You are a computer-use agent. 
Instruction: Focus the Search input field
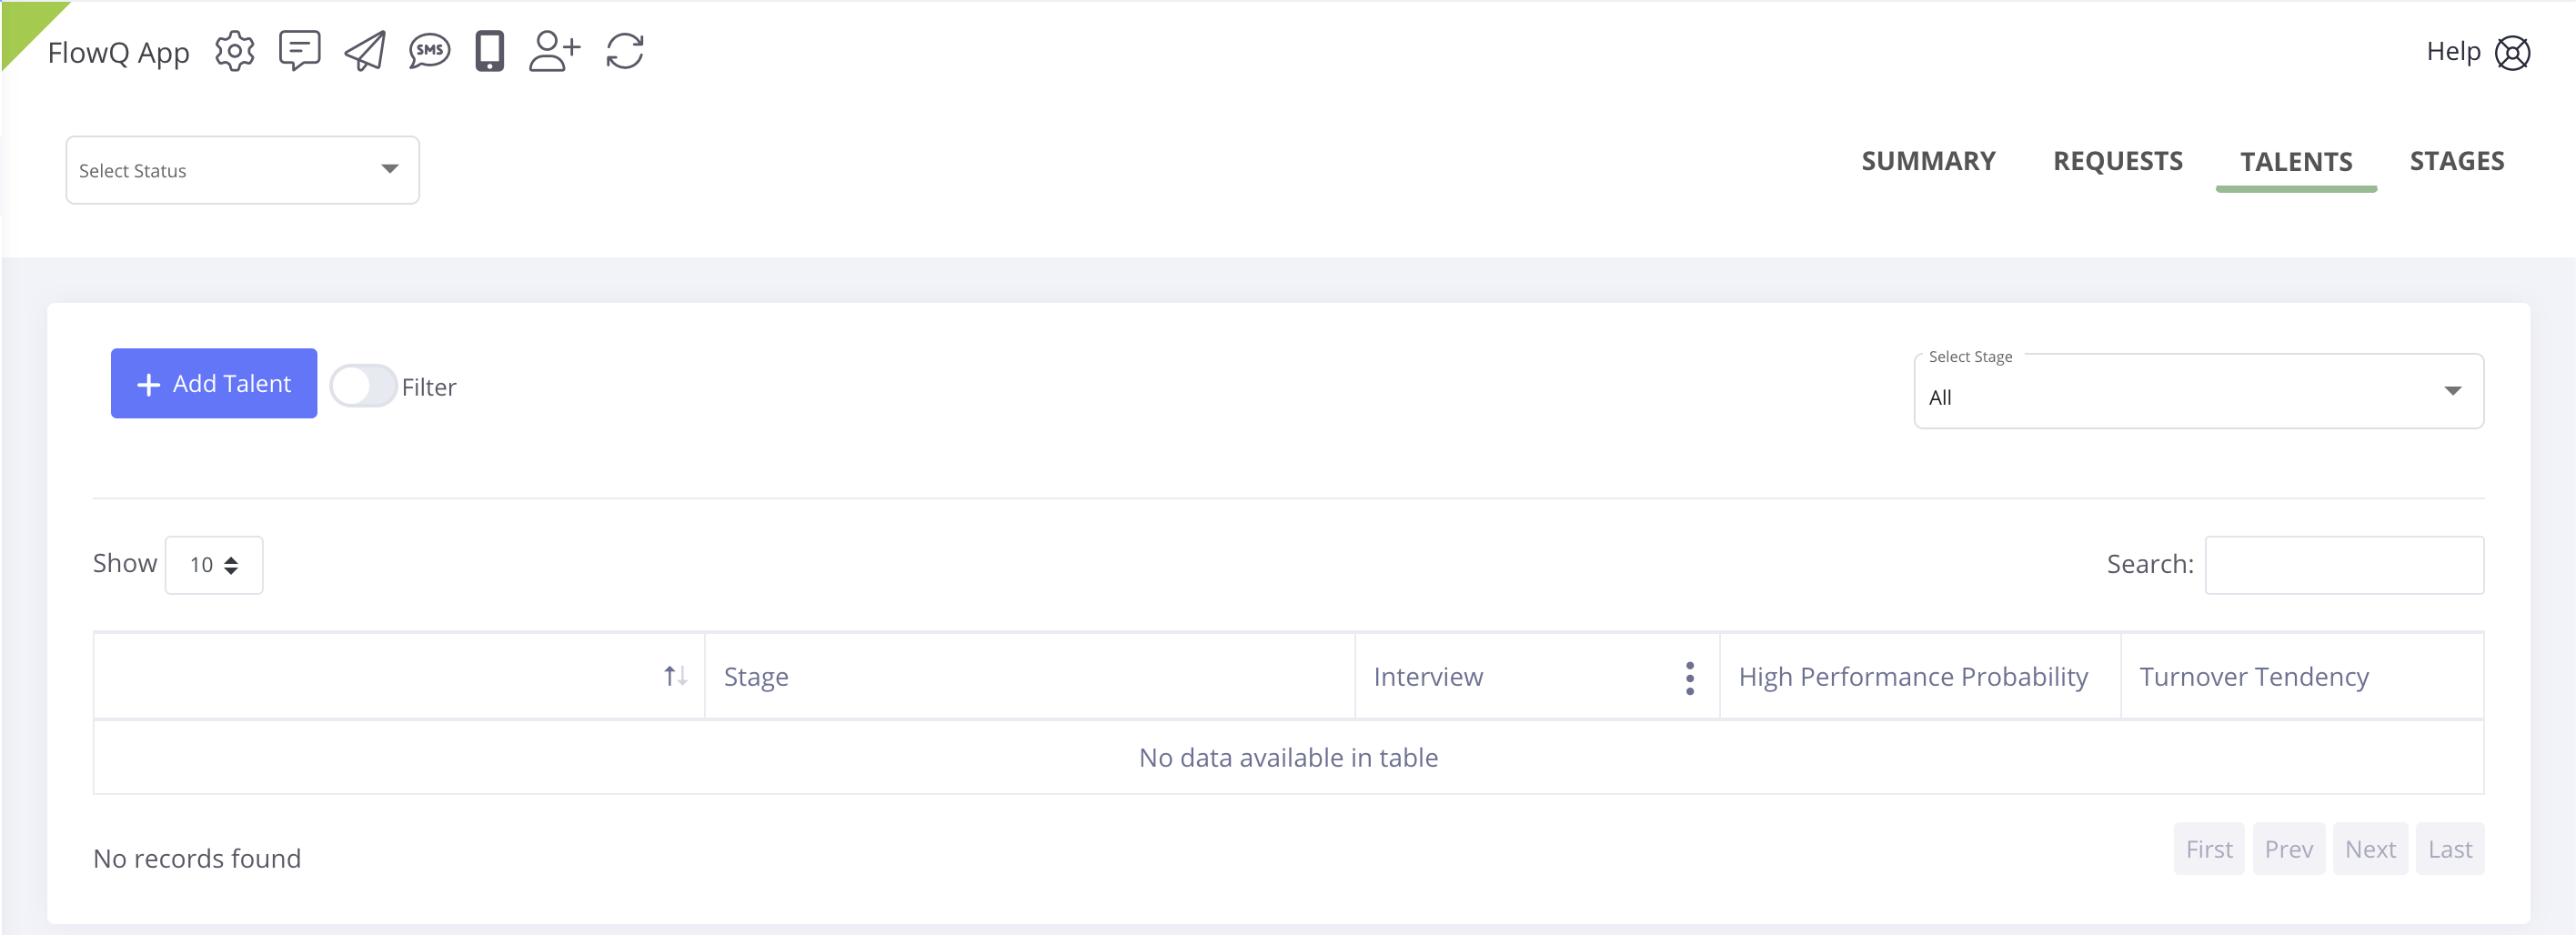click(2343, 565)
